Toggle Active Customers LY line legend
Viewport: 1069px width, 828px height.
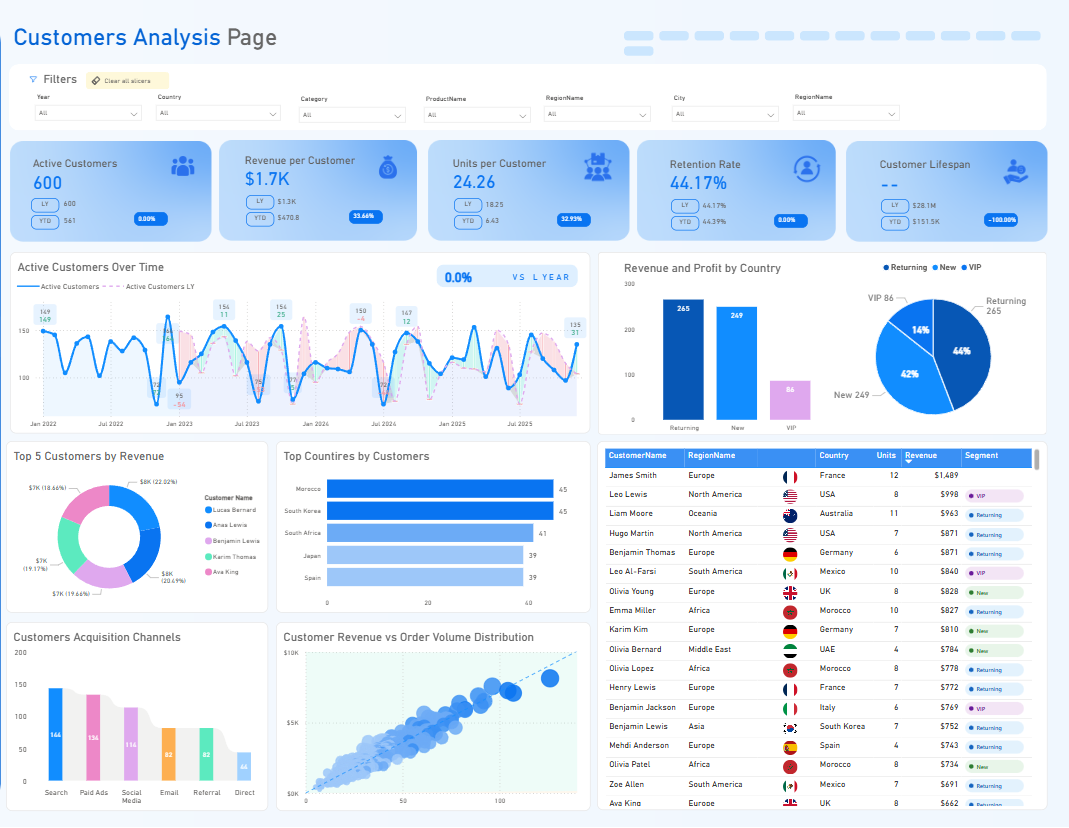[149, 287]
